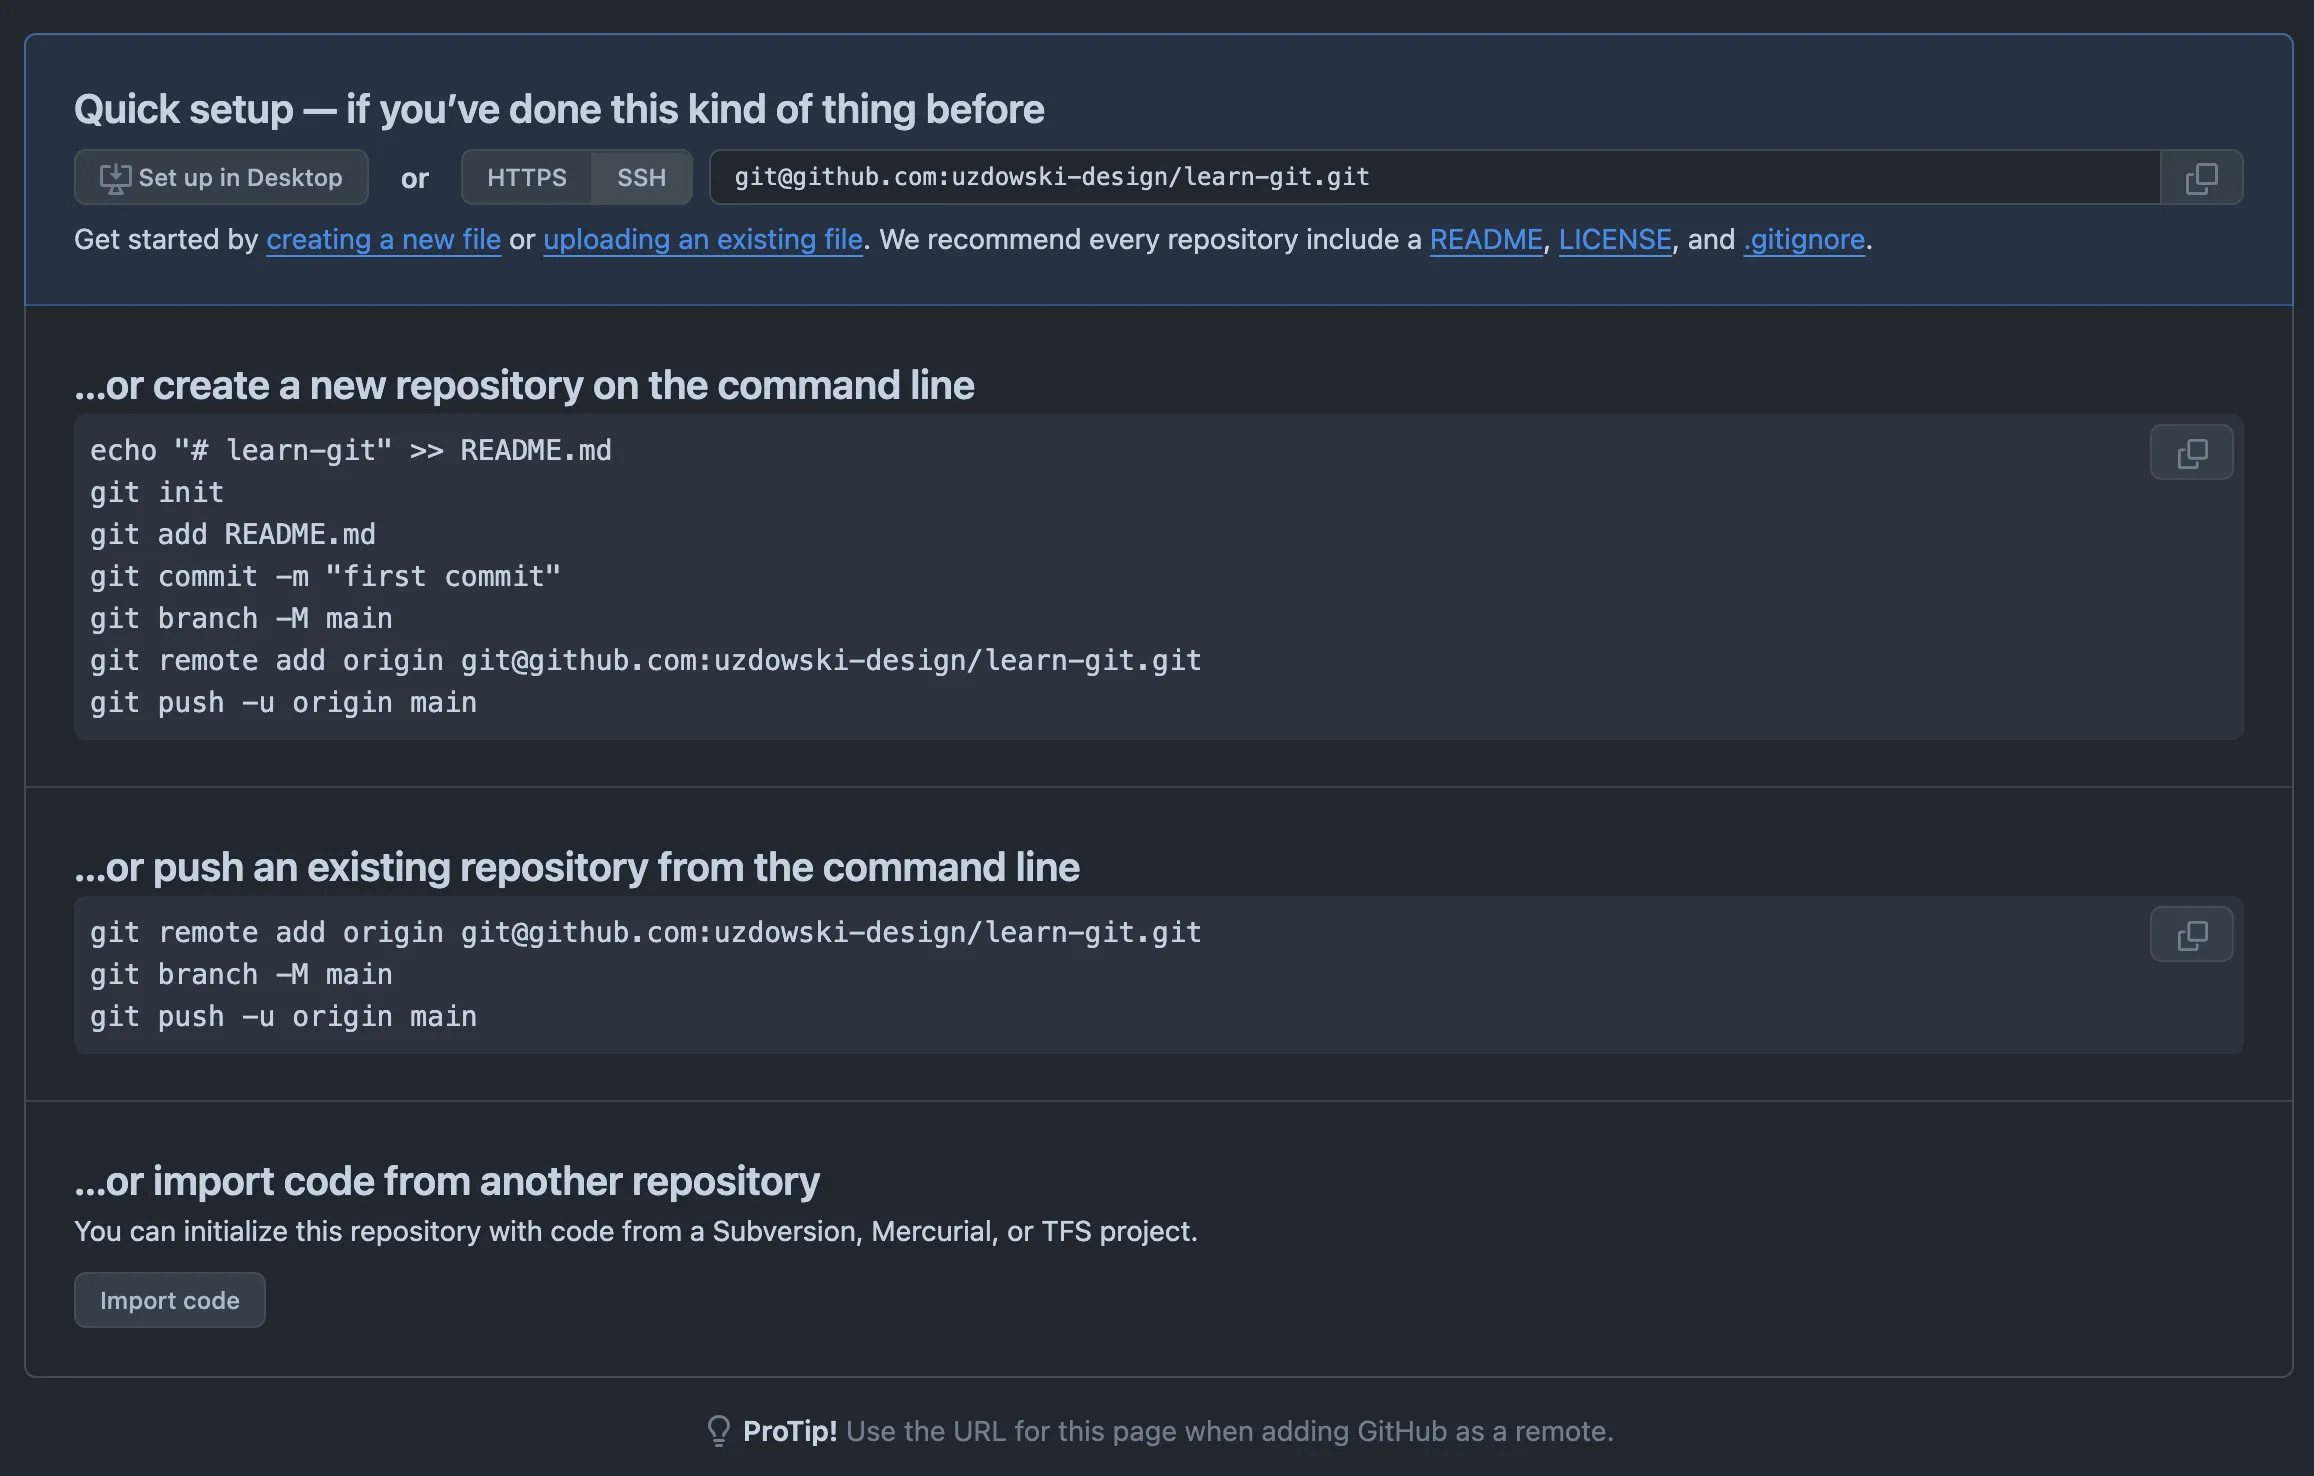2314x1476 pixels.
Task: Click the README recommendation link
Action: click(x=1485, y=240)
